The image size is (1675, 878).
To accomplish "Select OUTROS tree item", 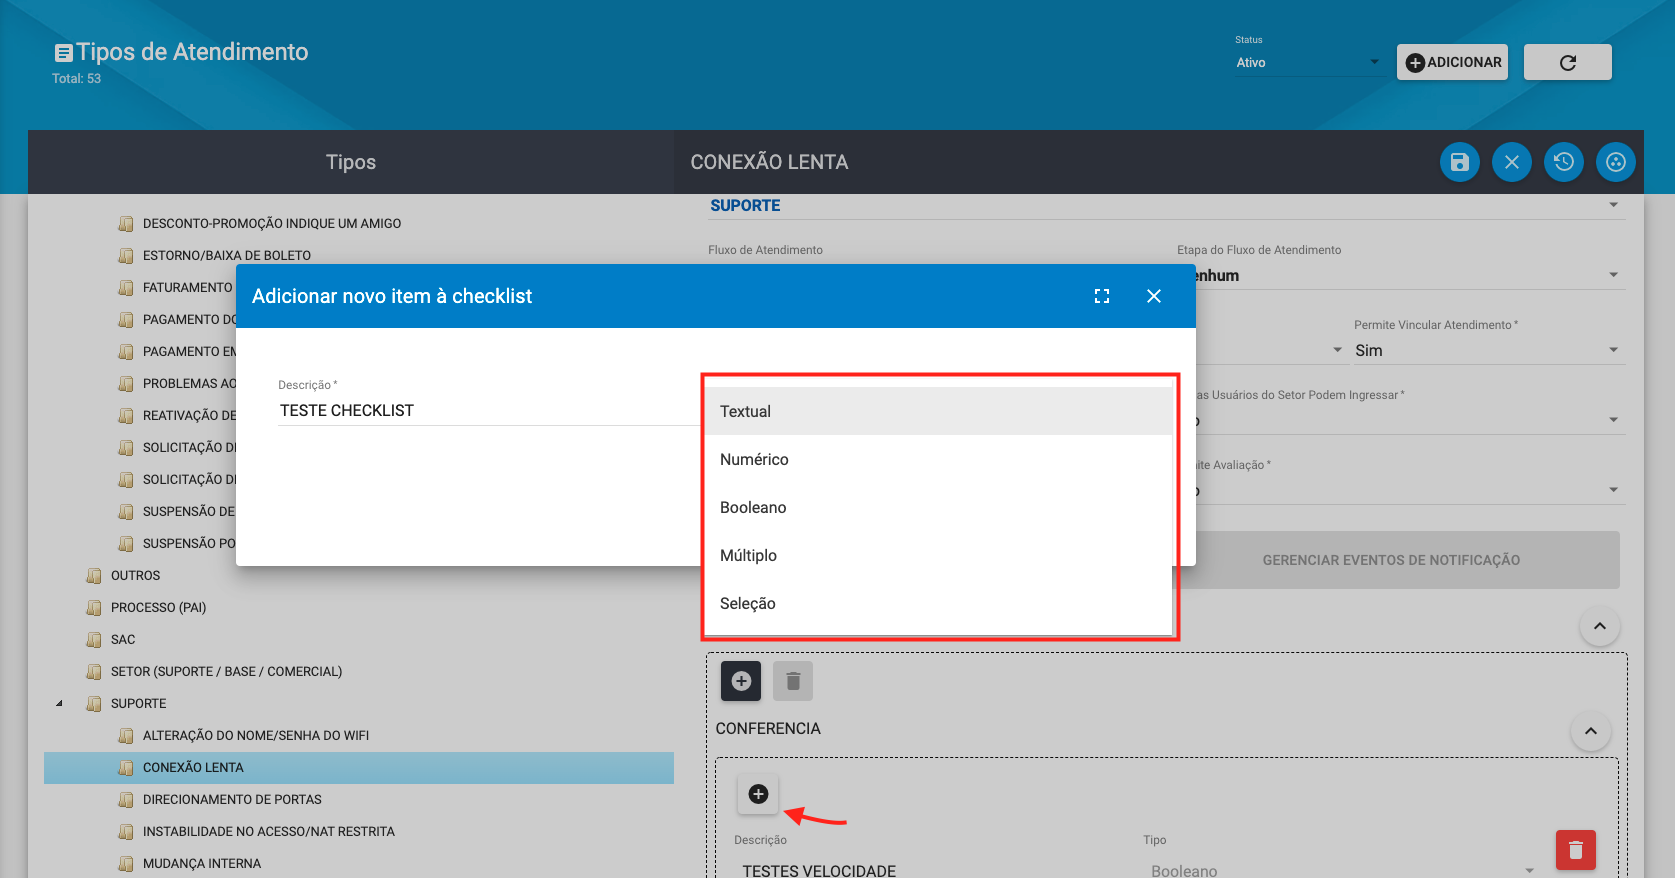I will click(135, 575).
